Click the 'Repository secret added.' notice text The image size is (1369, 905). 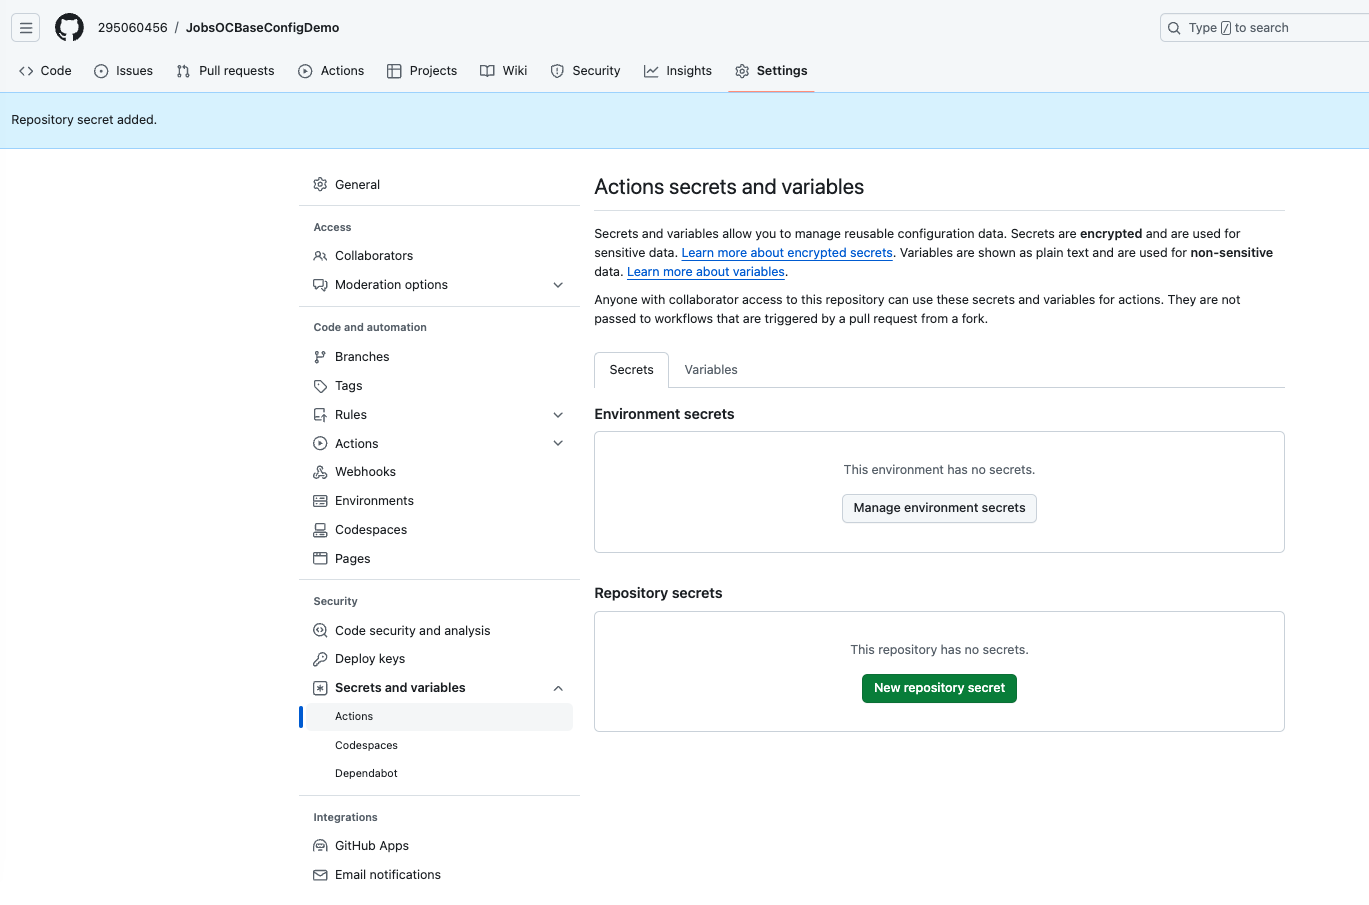tap(84, 120)
